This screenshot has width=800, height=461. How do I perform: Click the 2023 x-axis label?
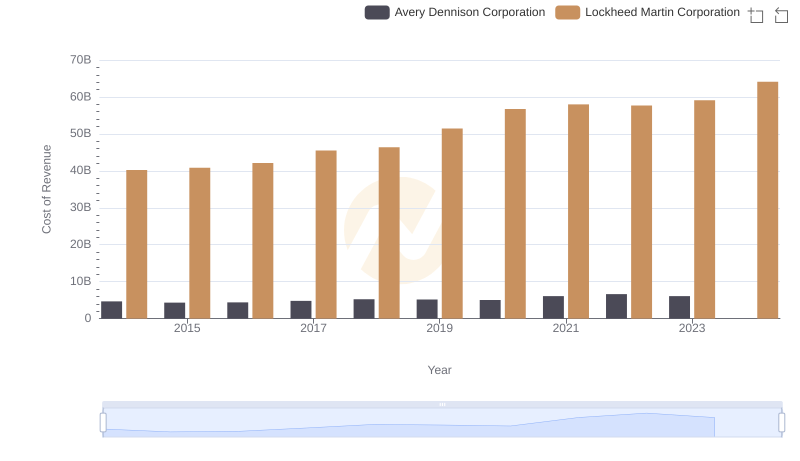[692, 328]
